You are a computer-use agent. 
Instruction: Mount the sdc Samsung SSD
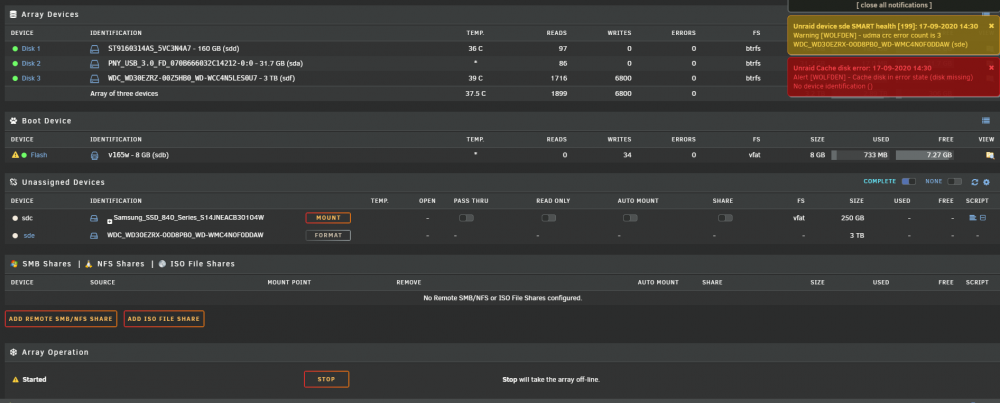pyautogui.click(x=328, y=218)
